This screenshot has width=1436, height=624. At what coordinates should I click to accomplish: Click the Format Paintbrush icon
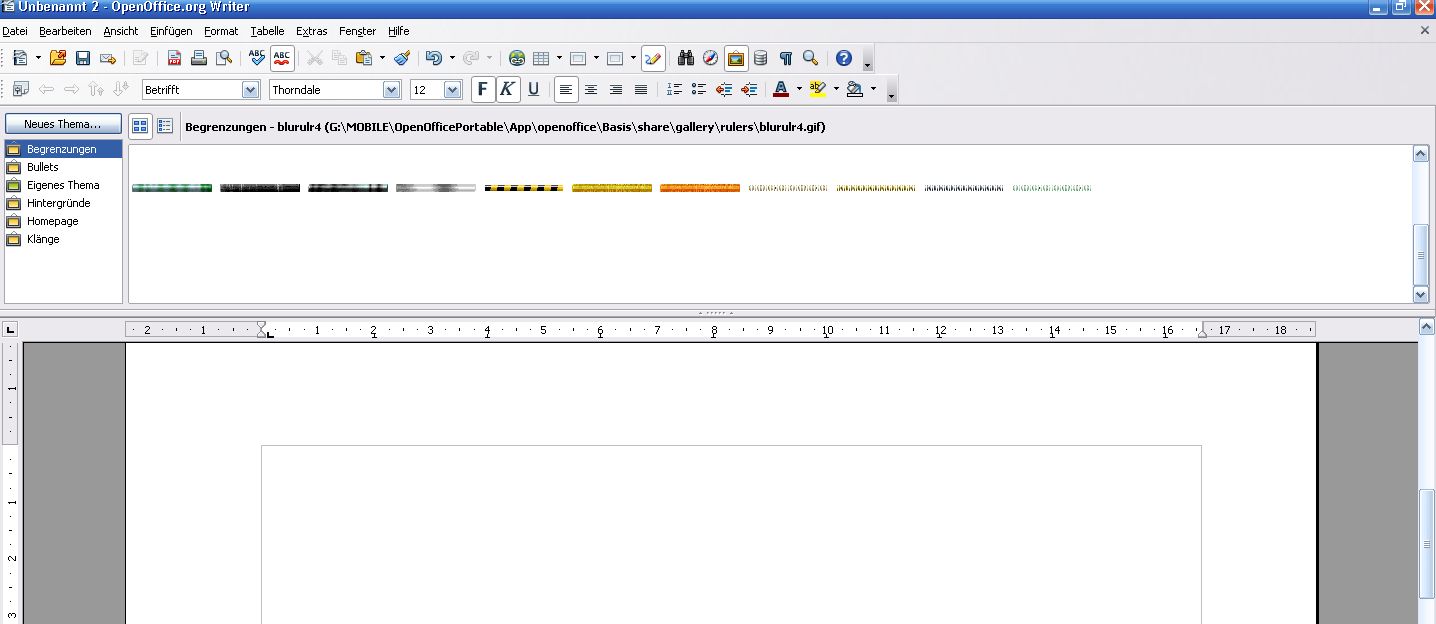coord(401,58)
